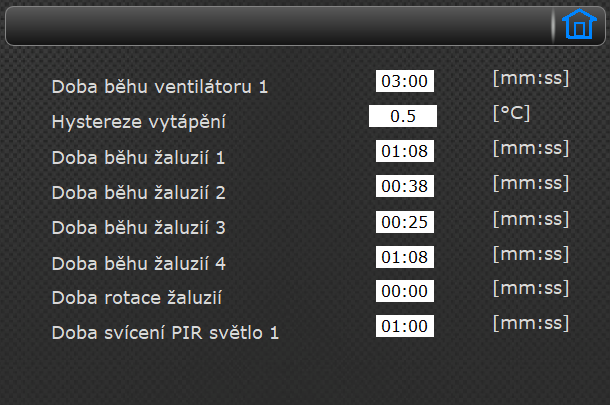The width and height of the screenshot is (610, 405).
Task: Go to the home screen via house icon
Action: tap(579, 24)
